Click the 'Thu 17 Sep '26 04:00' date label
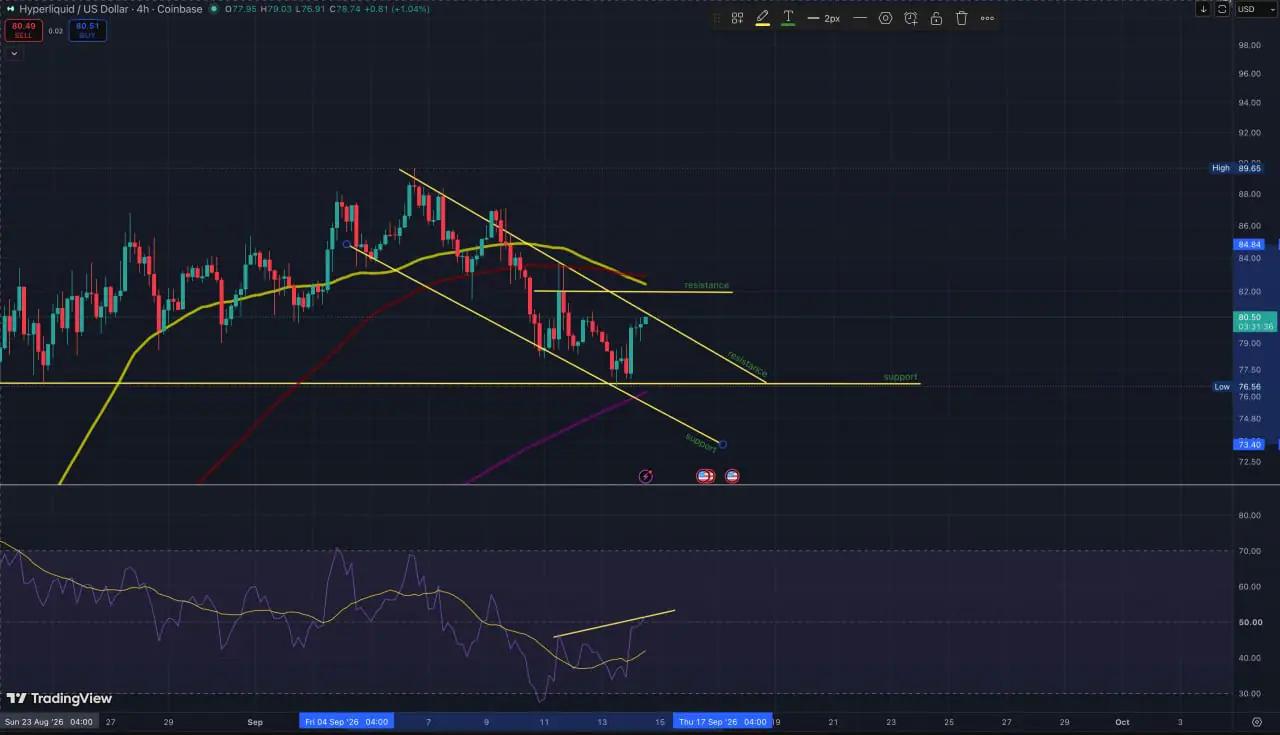 pyautogui.click(x=722, y=721)
